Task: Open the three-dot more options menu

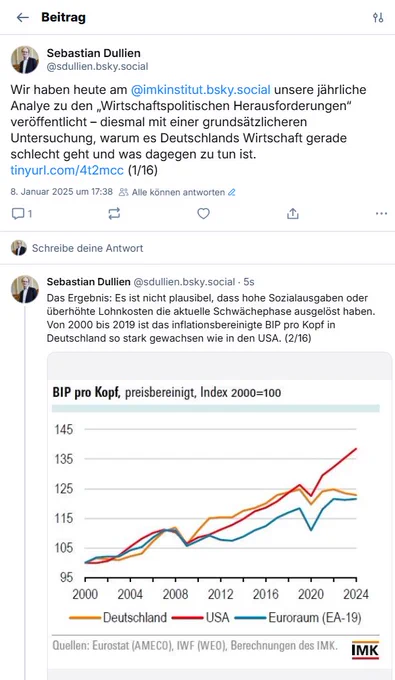Action: click(382, 213)
